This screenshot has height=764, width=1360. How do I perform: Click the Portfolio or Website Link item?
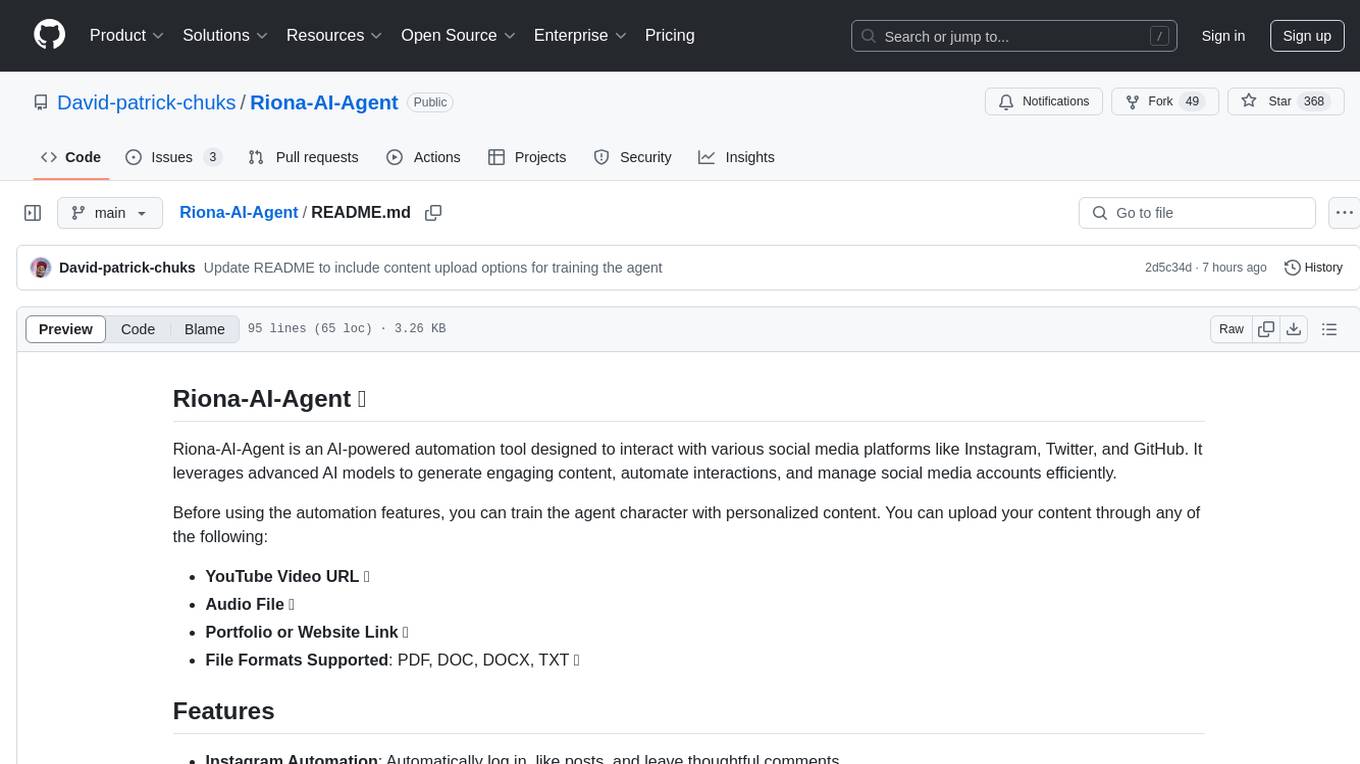306,632
